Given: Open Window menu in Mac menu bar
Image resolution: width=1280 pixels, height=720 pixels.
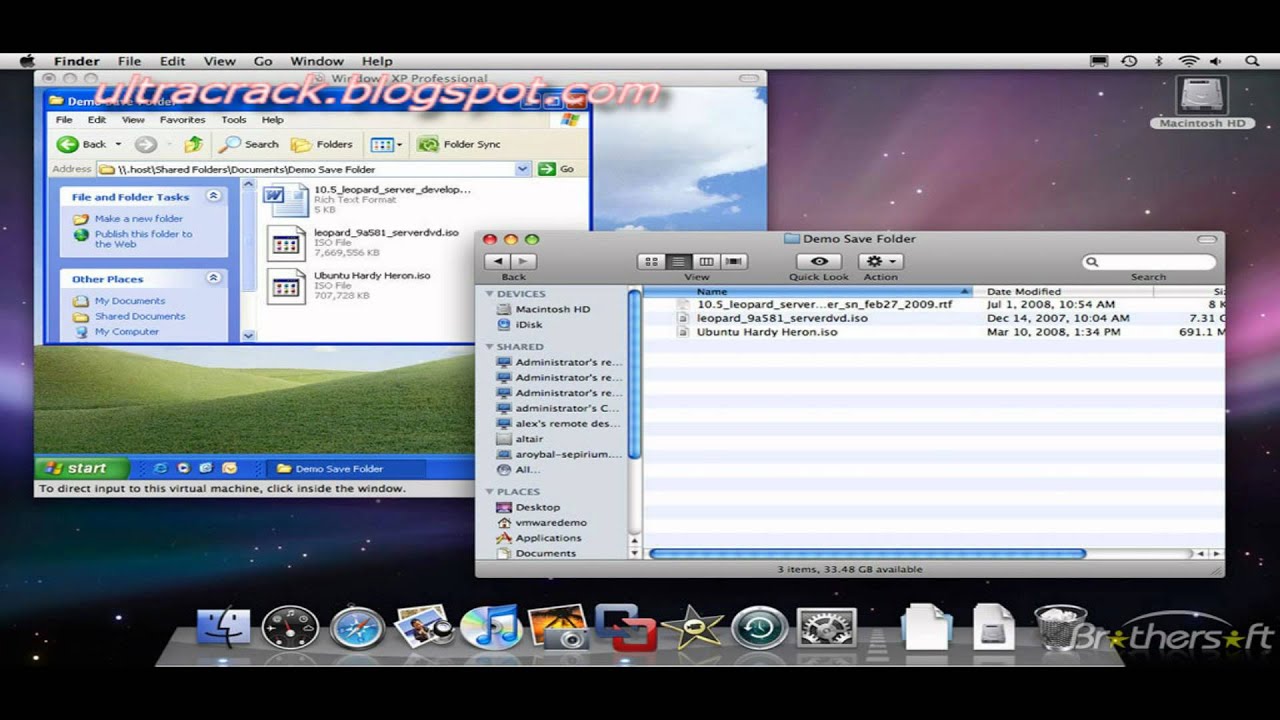Looking at the screenshot, I should [317, 61].
